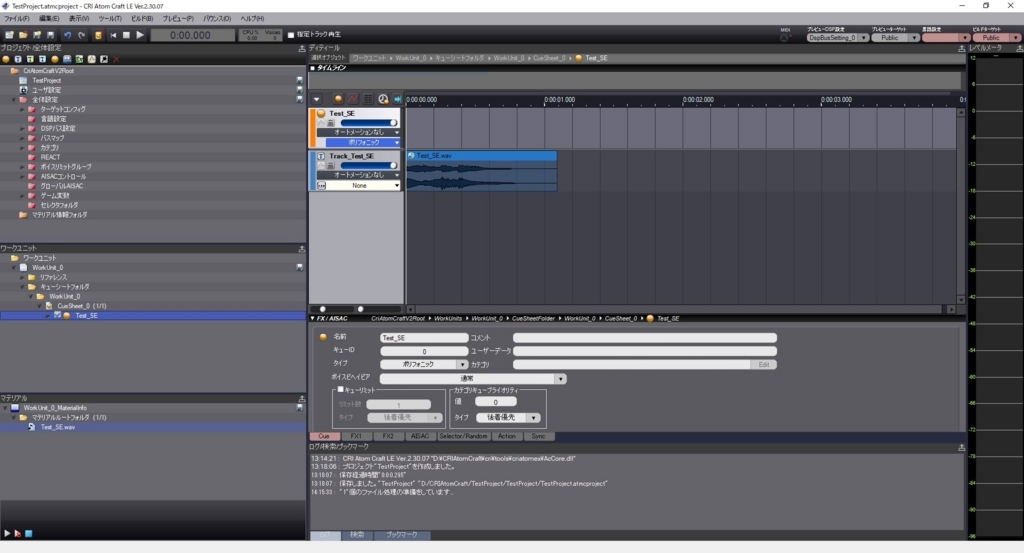
Task: Open the cue Type dropdown in properties
Action: pyautogui.click(x=424, y=364)
